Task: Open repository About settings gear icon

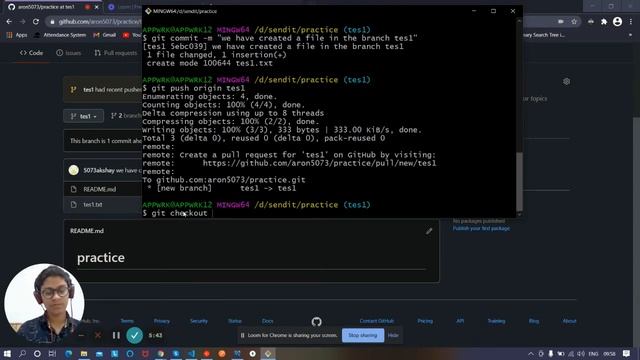Action: point(567,82)
